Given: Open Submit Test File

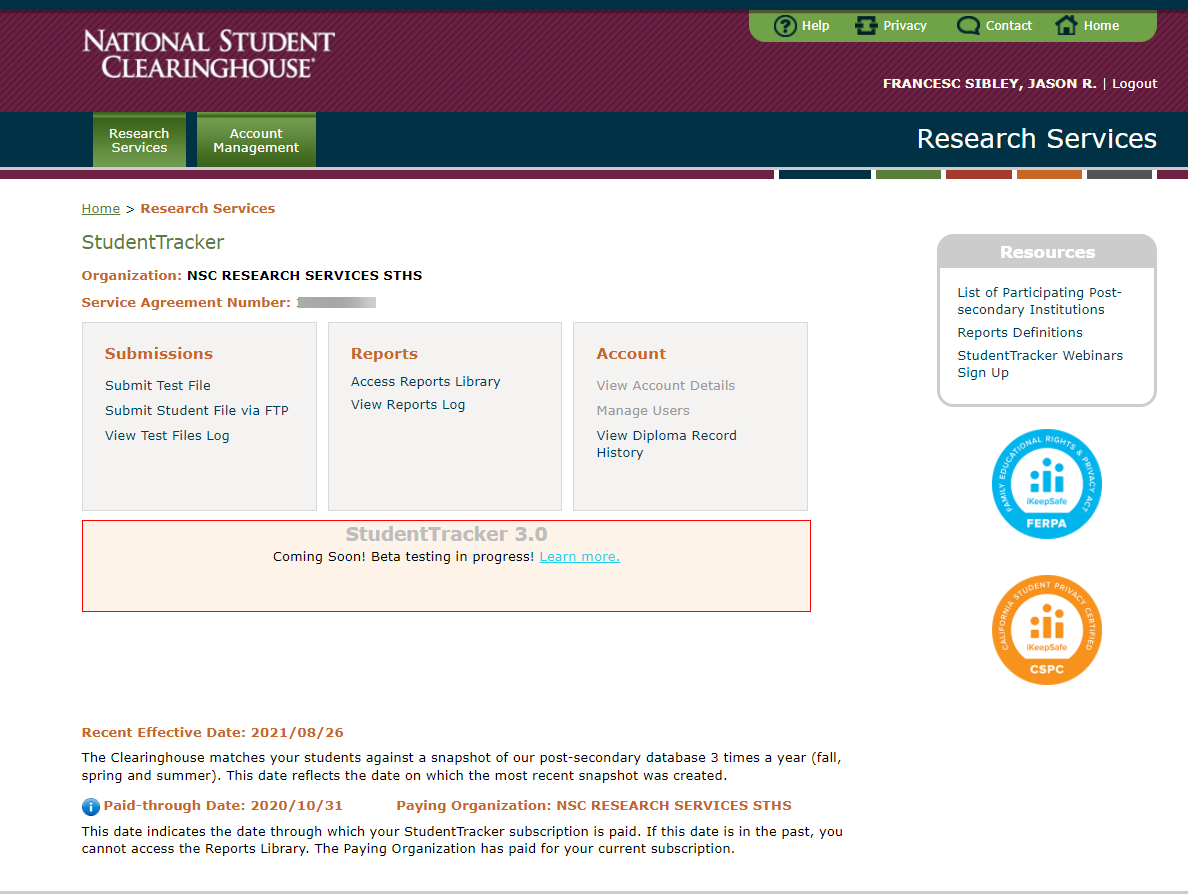Looking at the screenshot, I should [x=158, y=386].
